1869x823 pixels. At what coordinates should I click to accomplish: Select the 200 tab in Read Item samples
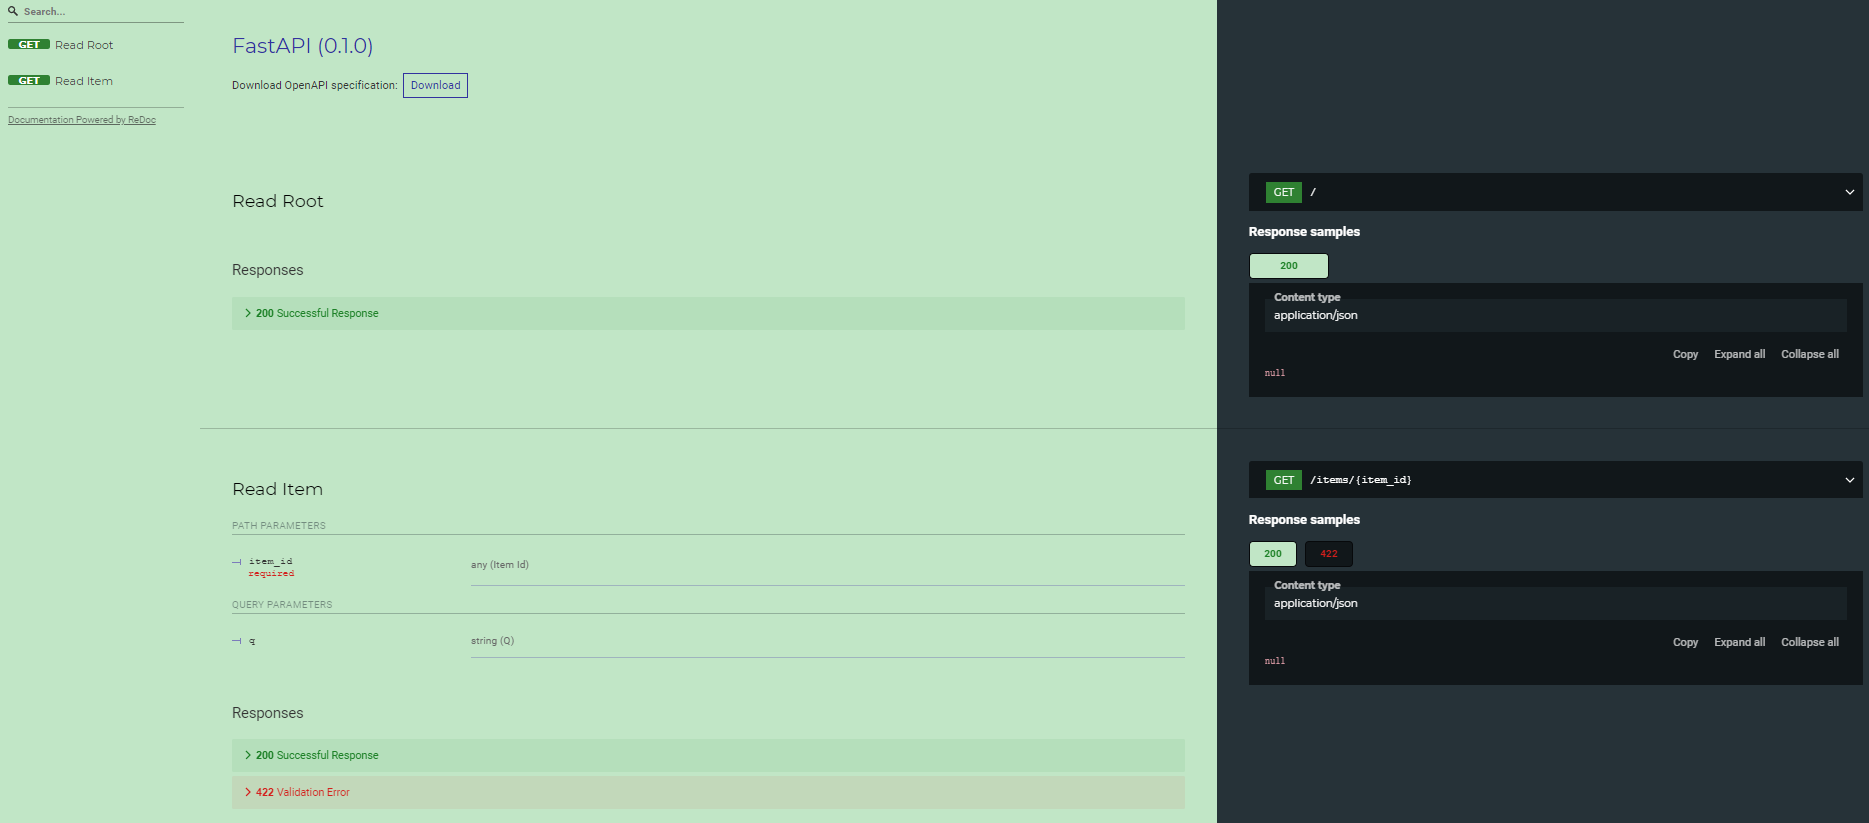pos(1273,554)
